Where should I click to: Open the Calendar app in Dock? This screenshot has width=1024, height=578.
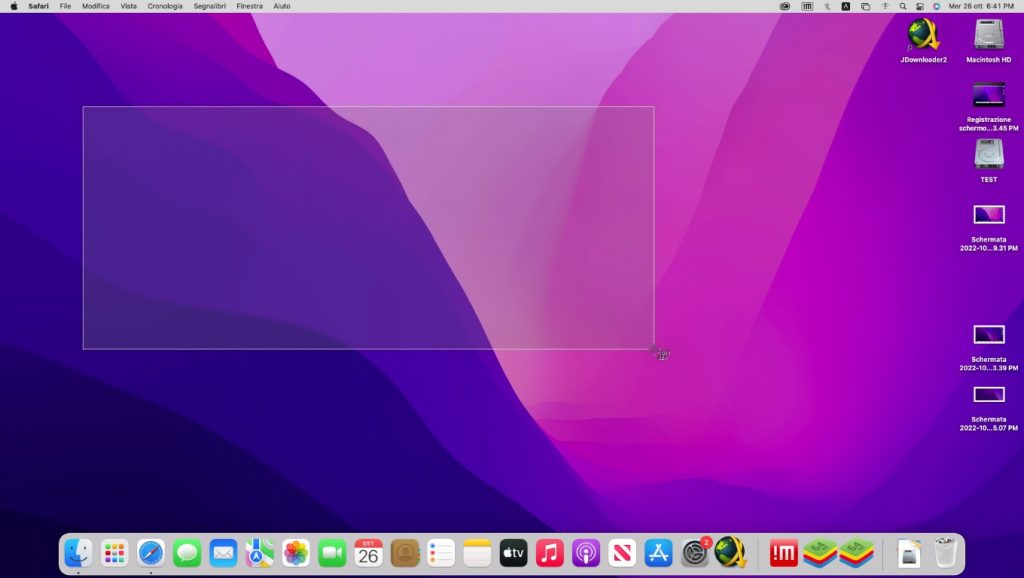[368, 552]
